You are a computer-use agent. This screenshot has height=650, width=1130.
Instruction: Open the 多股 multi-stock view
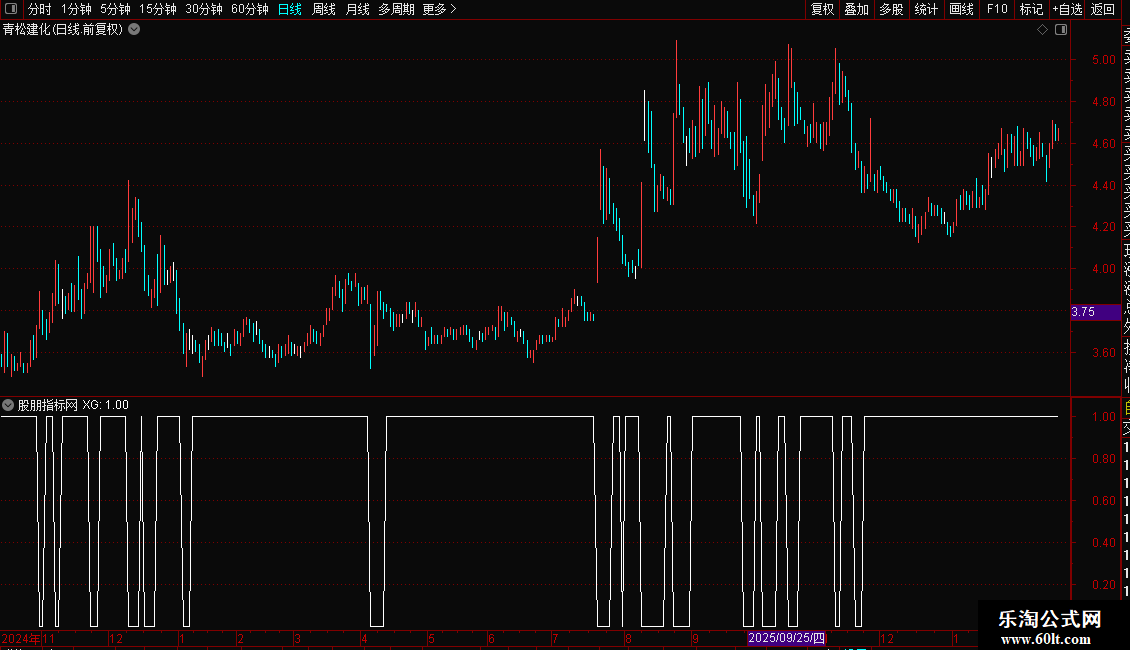coord(891,9)
